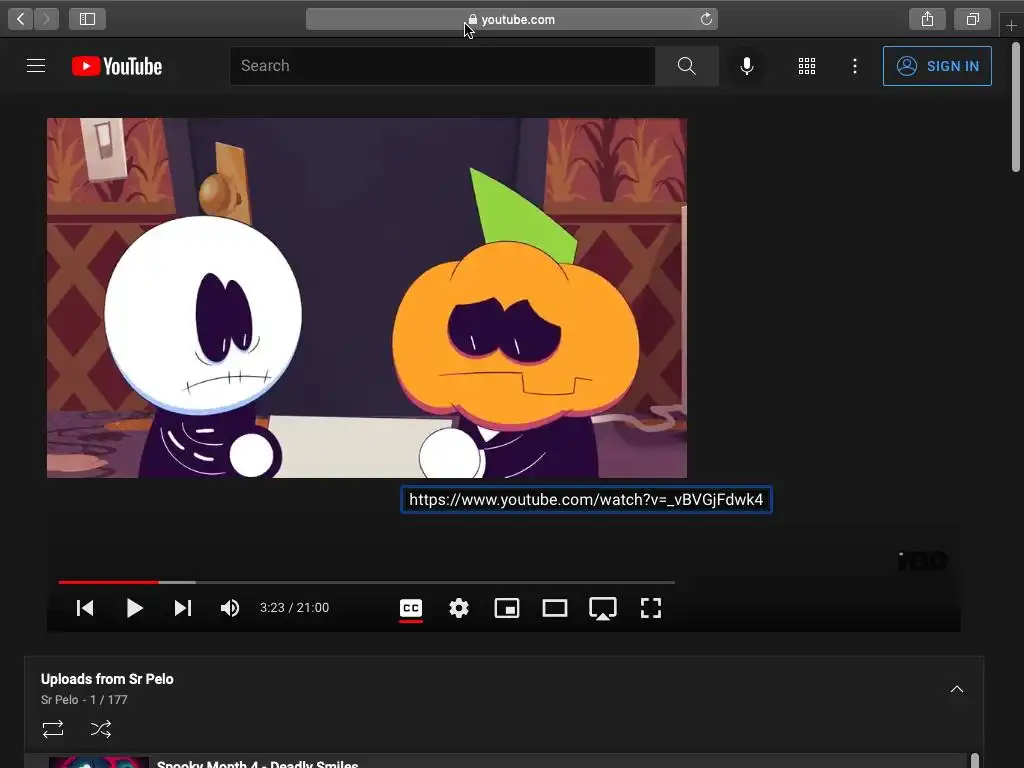This screenshot has width=1024, height=768.
Task: Switch to theater mode
Action: pyautogui.click(x=555, y=608)
